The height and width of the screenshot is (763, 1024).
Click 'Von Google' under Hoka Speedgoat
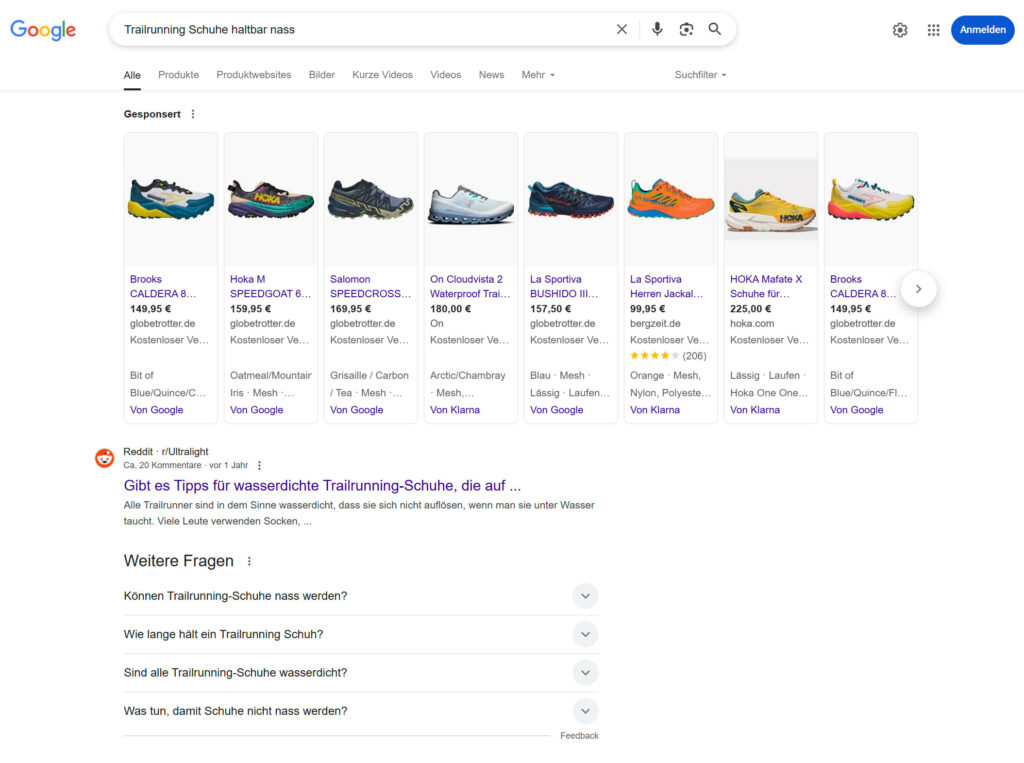tap(256, 410)
